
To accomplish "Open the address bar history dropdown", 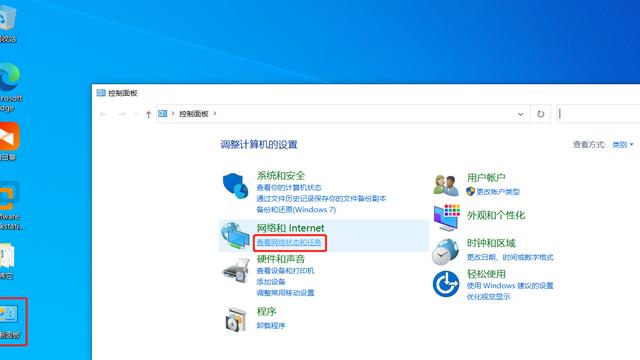I will tap(520, 114).
